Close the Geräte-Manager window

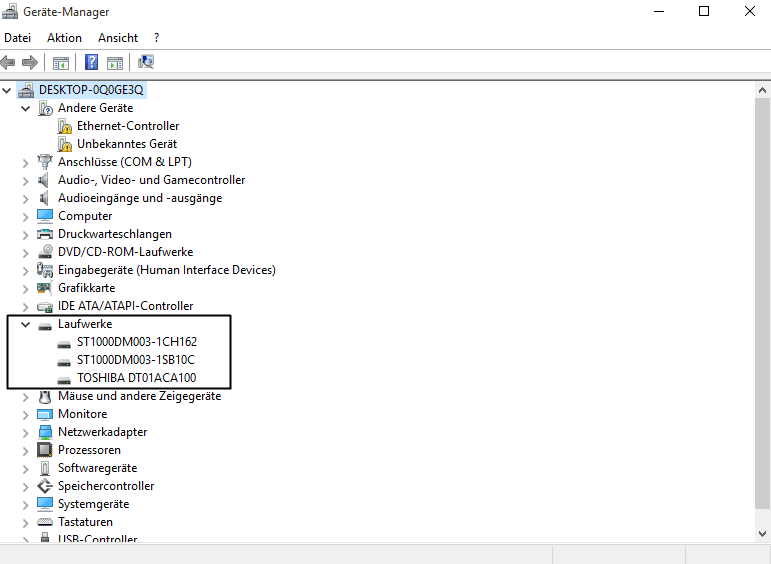pos(749,11)
